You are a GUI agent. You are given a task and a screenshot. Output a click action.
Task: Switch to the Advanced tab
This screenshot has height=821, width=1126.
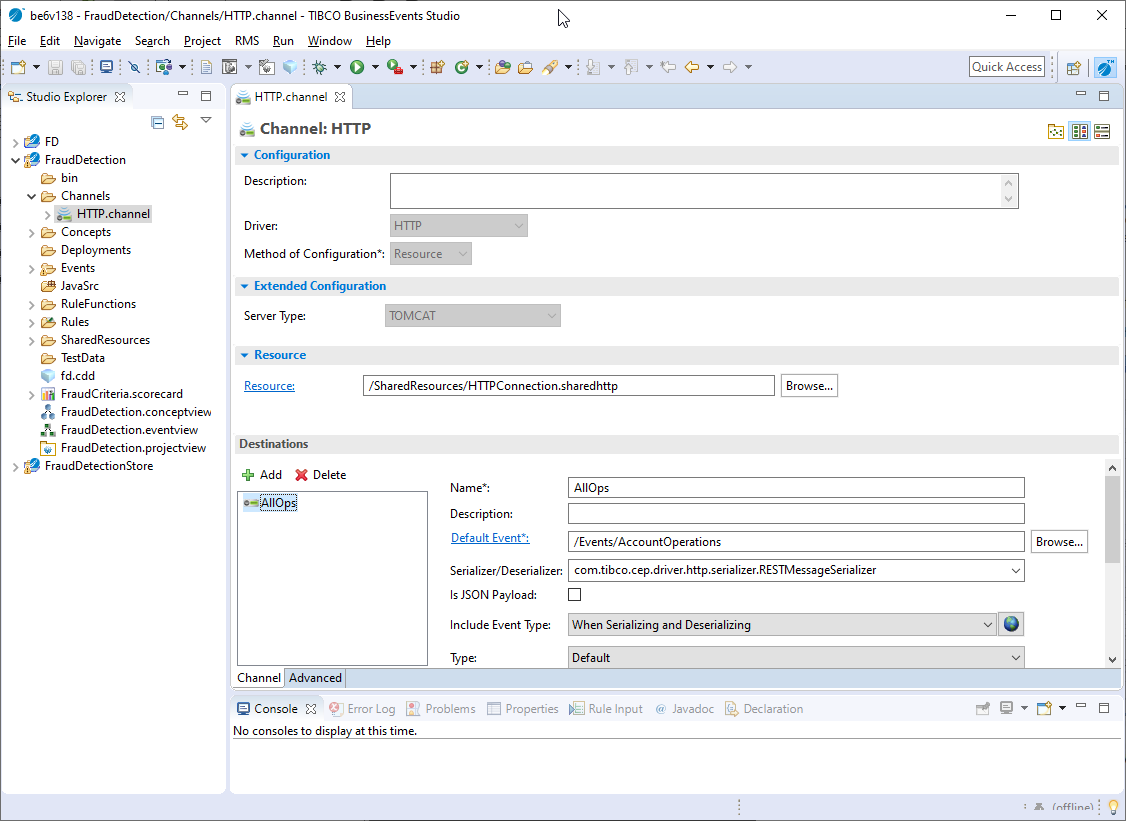(315, 678)
